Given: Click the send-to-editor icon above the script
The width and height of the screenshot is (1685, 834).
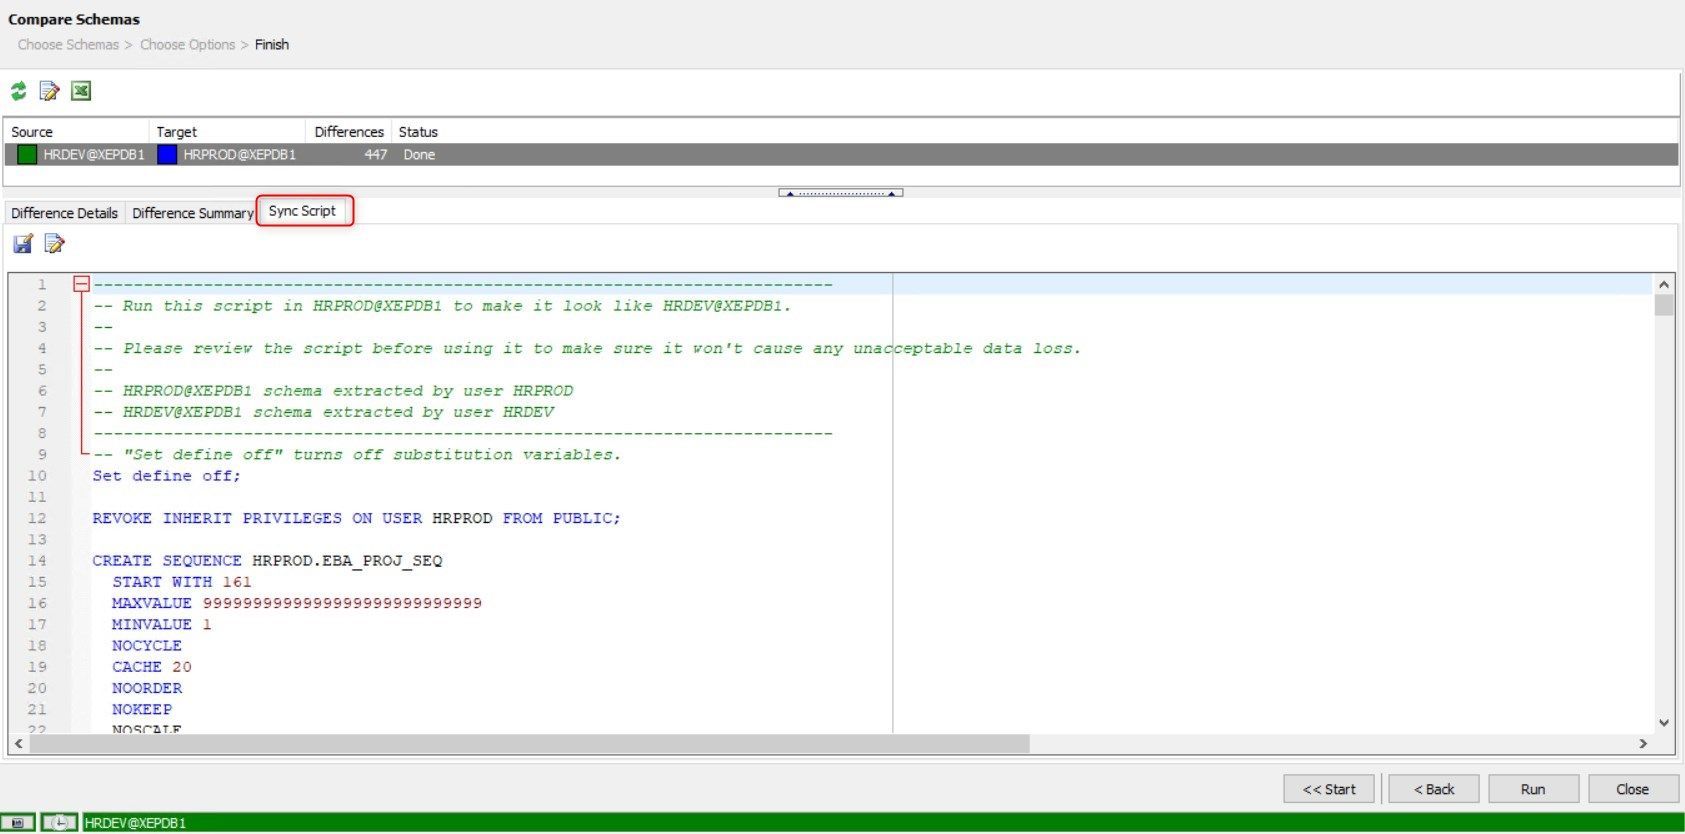Looking at the screenshot, I should point(55,243).
